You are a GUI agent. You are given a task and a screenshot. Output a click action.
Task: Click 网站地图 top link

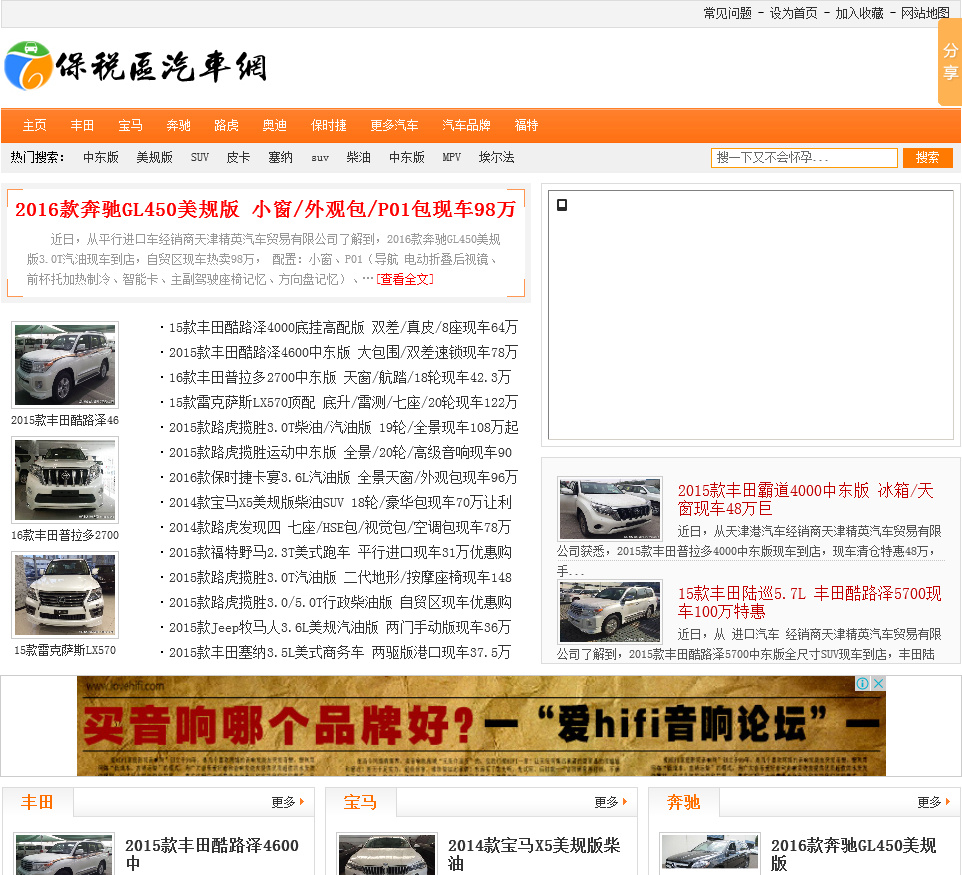(x=925, y=13)
